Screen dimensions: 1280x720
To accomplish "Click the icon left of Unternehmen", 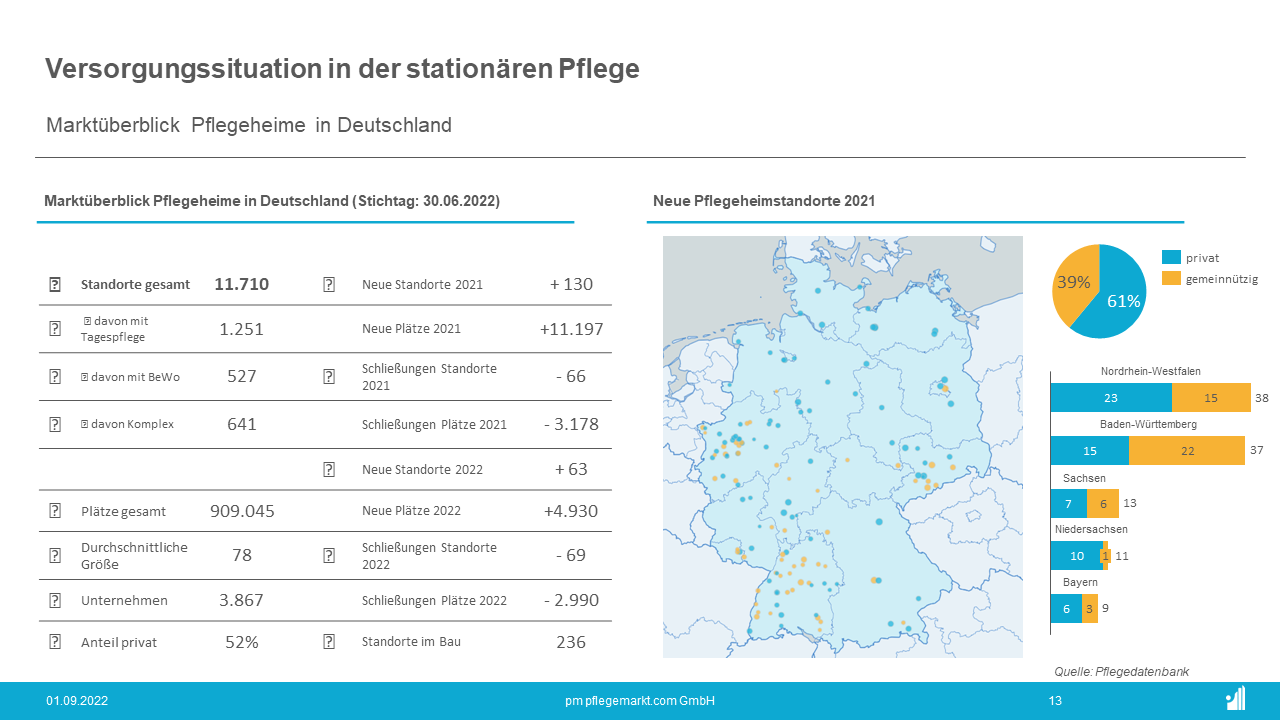I will click(x=55, y=601).
